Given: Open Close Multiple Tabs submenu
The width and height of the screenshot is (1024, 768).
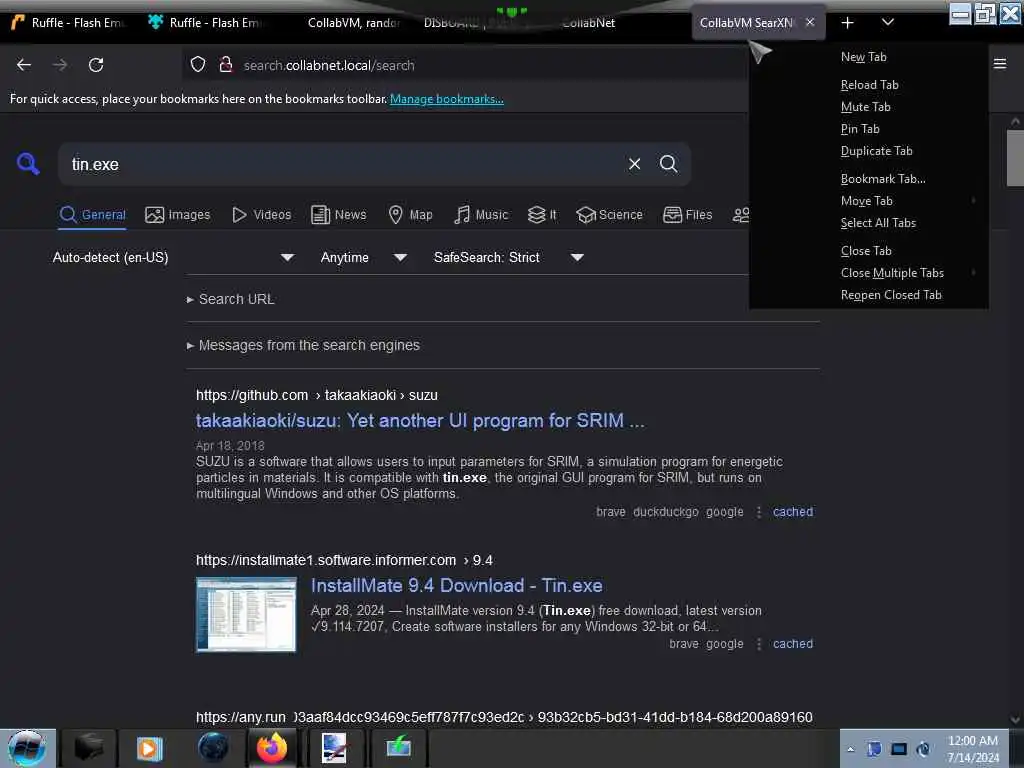Looking at the screenshot, I should [869, 273].
